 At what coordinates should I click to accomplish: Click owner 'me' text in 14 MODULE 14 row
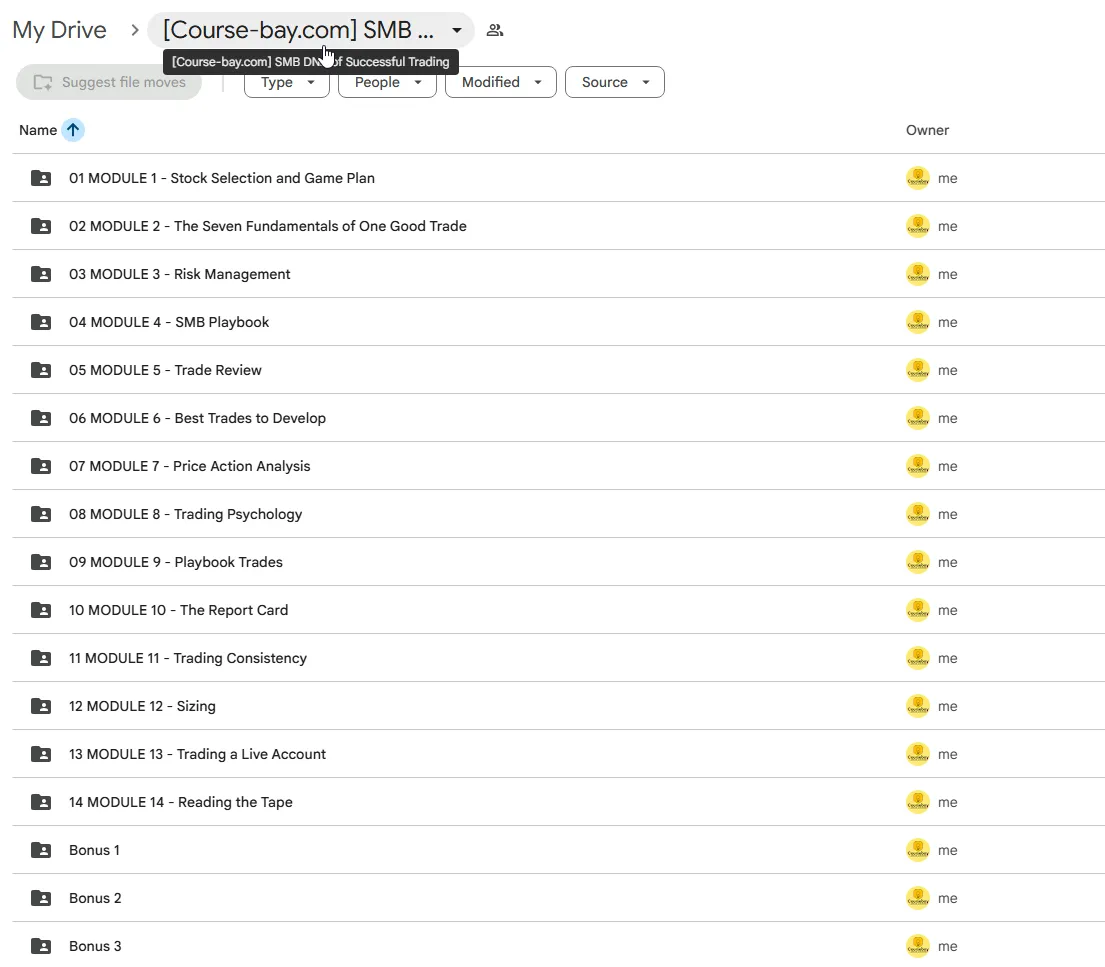point(947,802)
